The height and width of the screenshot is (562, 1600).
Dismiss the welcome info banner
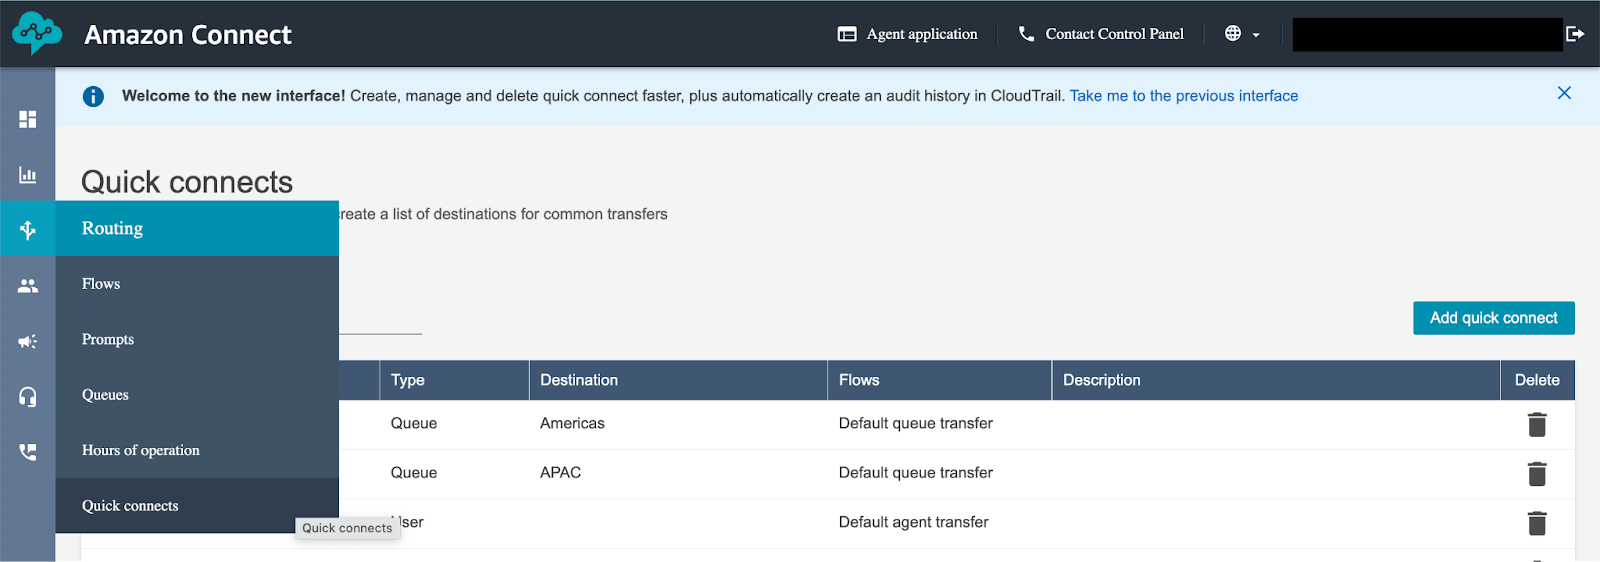[1564, 93]
